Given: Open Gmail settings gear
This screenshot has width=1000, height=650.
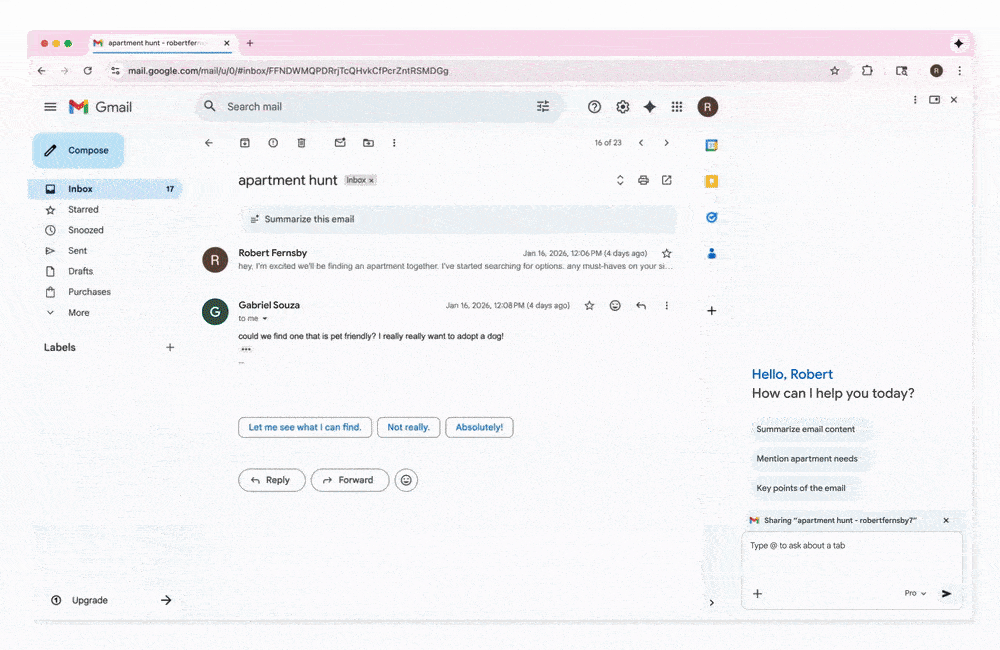Looking at the screenshot, I should (622, 106).
